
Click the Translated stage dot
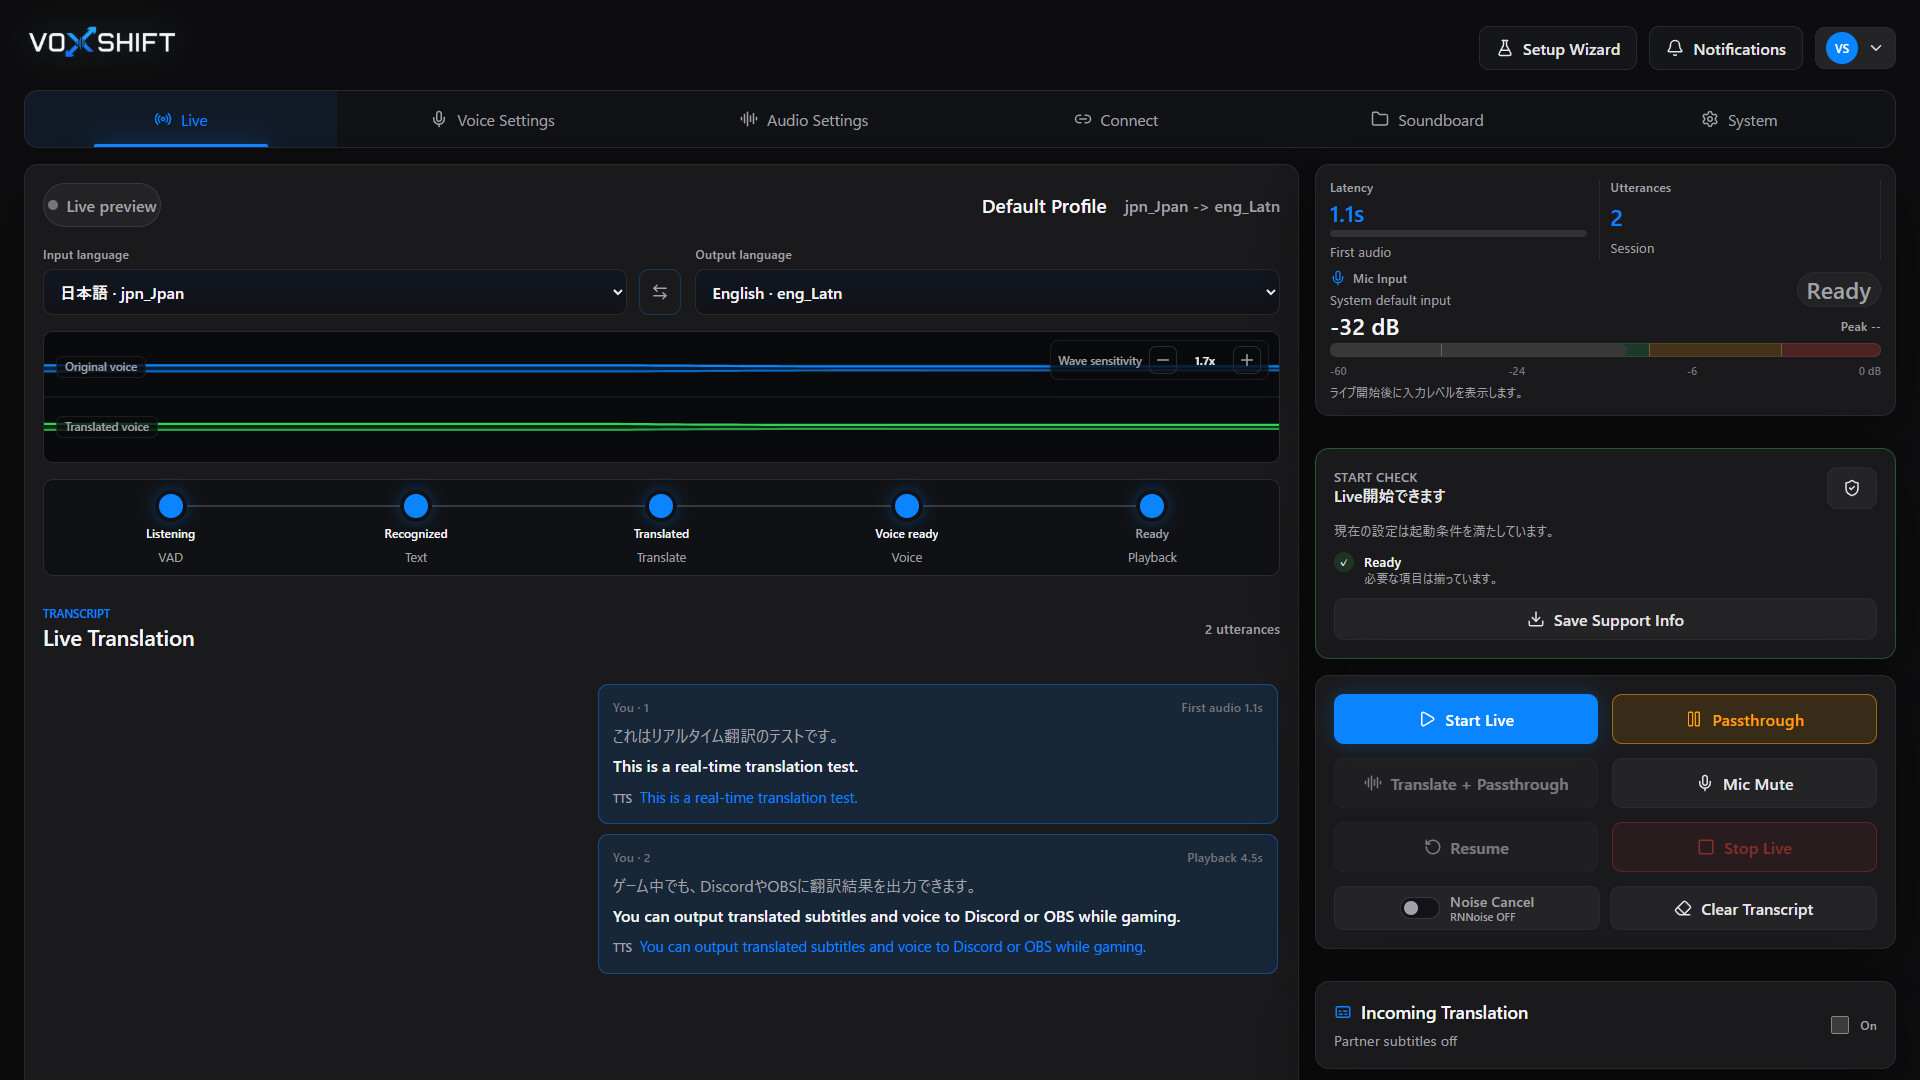[661, 506]
